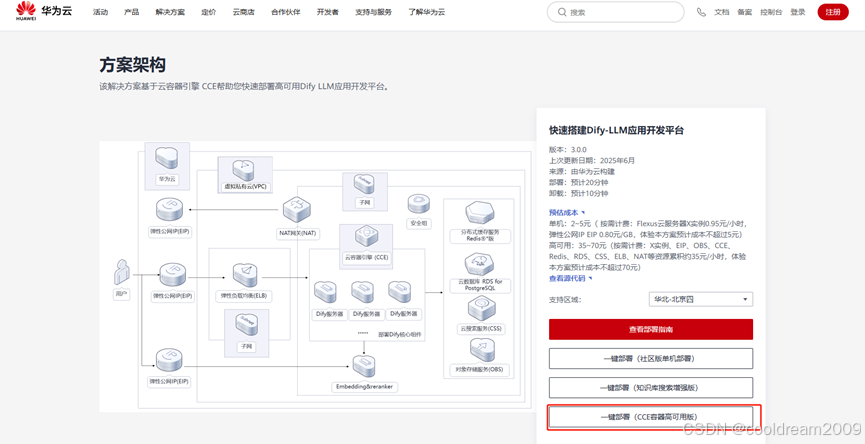Click the 方案架构 heading
The height and width of the screenshot is (444, 865).
point(132,66)
